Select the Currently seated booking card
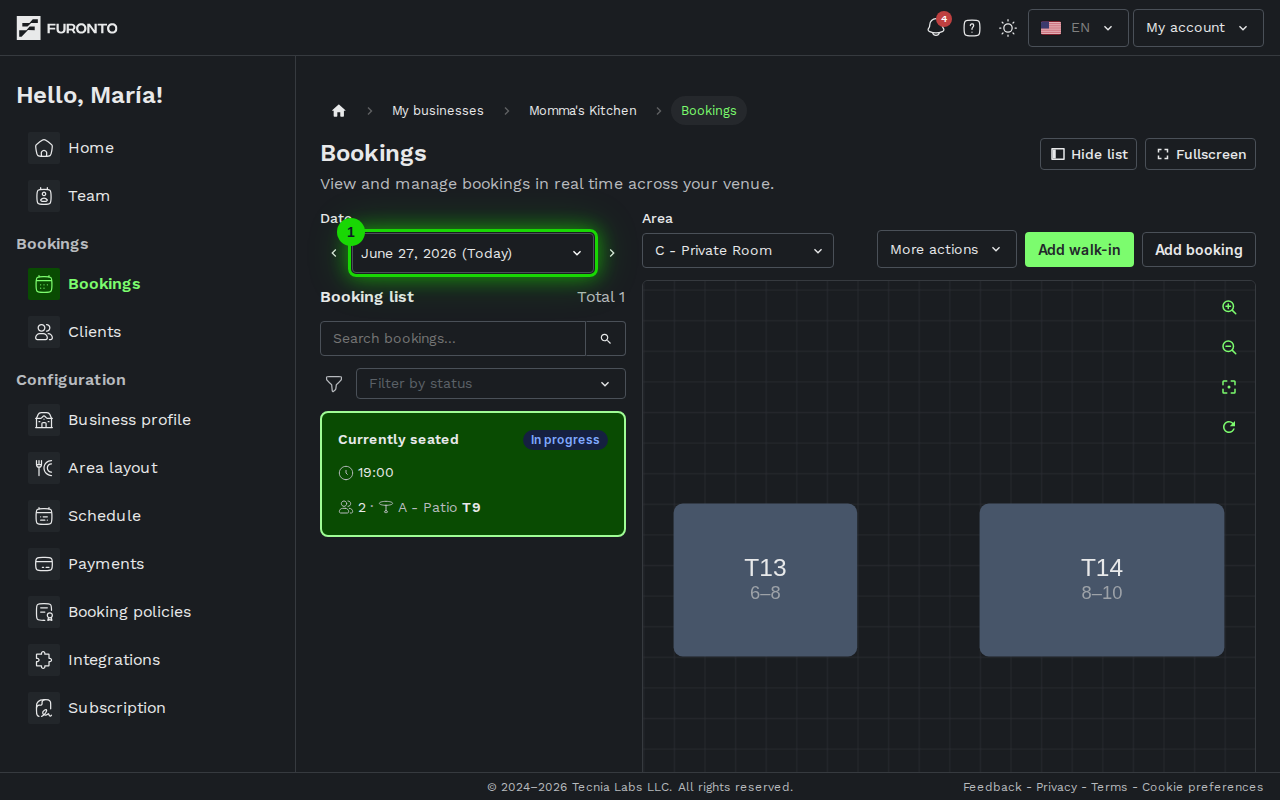1280x800 pixels. point(473,474)
